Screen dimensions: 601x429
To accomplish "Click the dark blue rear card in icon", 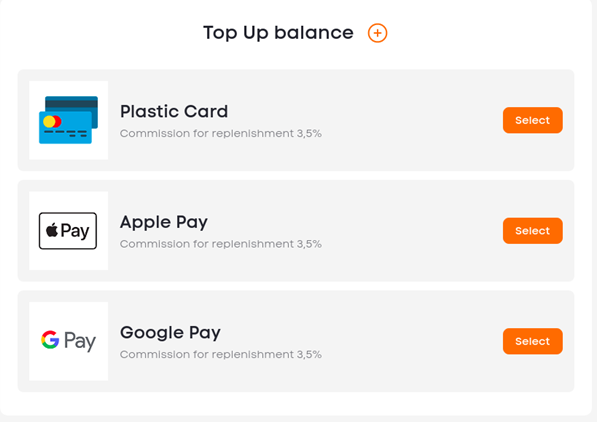I will 72,105.
